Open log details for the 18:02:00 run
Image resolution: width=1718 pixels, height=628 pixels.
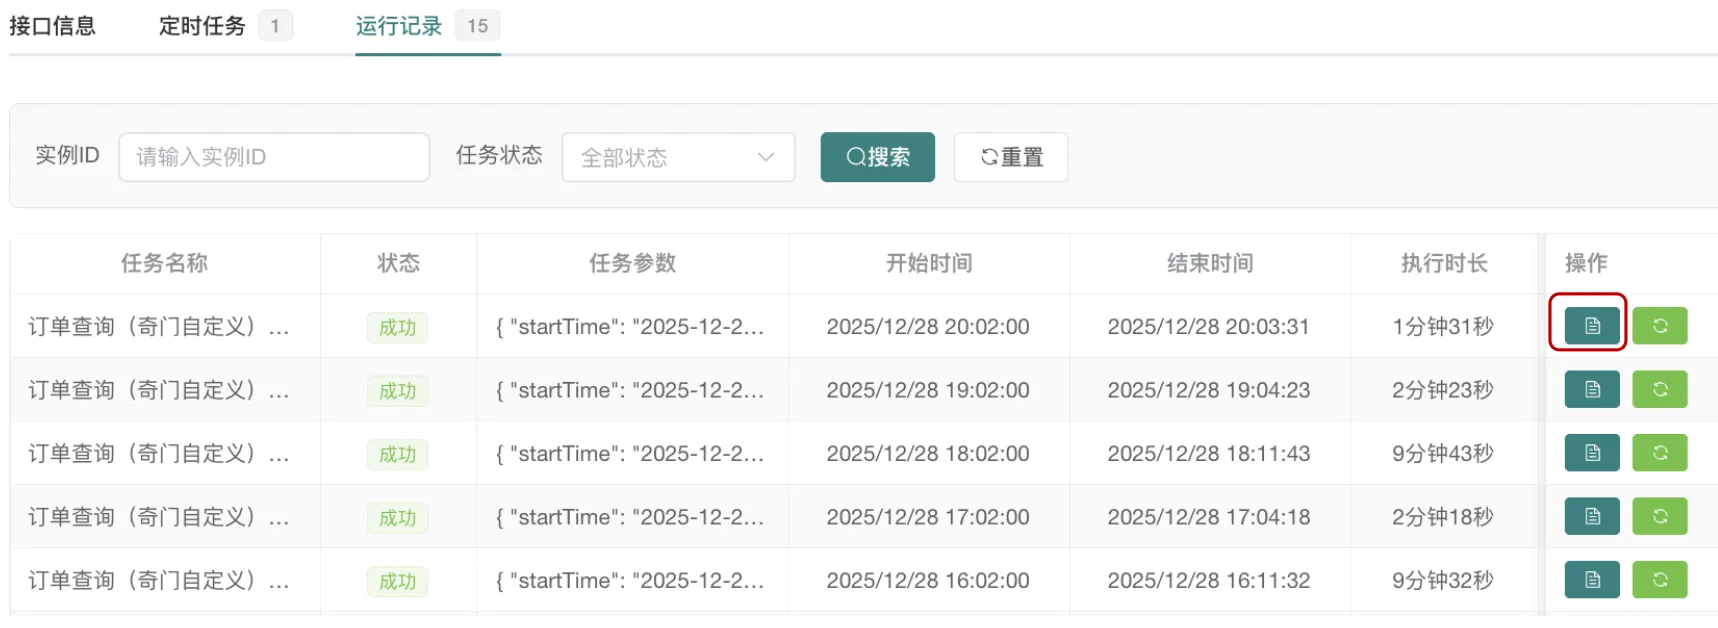[1591, 453]
